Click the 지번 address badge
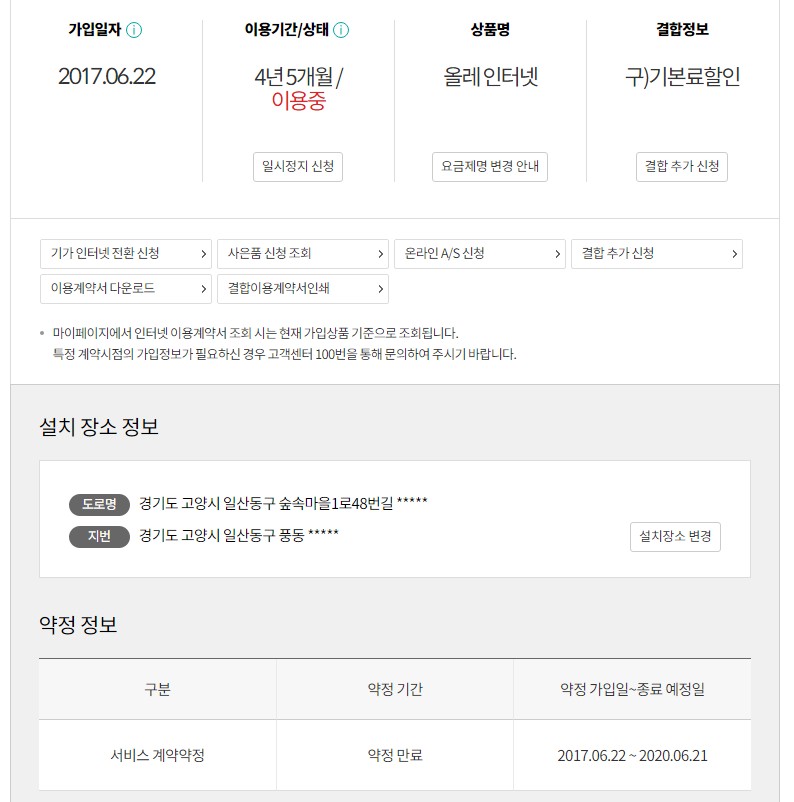Image resolution: width=794 pixels, height=802 pixels. (x=99, y=536)
